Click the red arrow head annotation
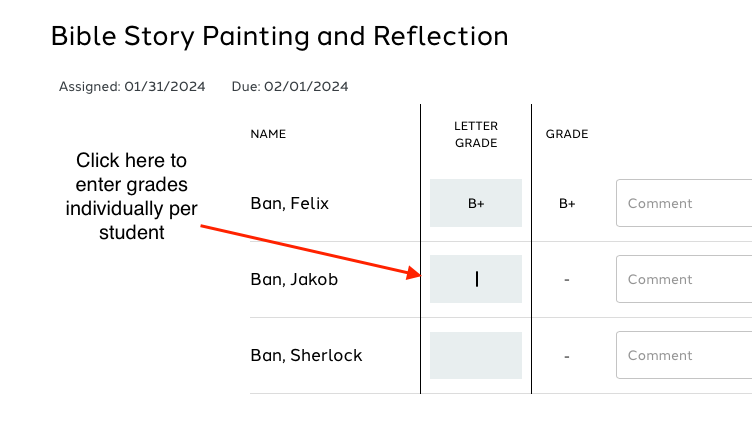752x435 pixels. pyautogui.click(x=413, y=273)
